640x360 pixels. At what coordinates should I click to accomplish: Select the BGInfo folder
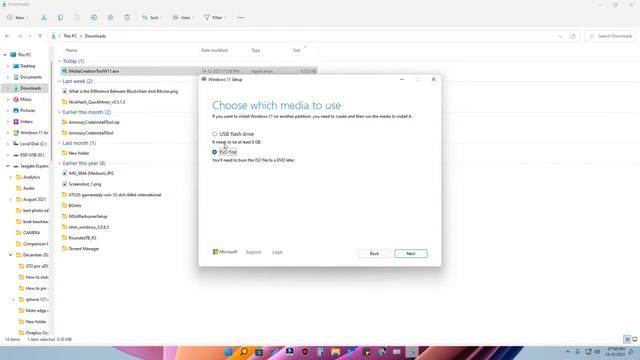pos(75,206)
